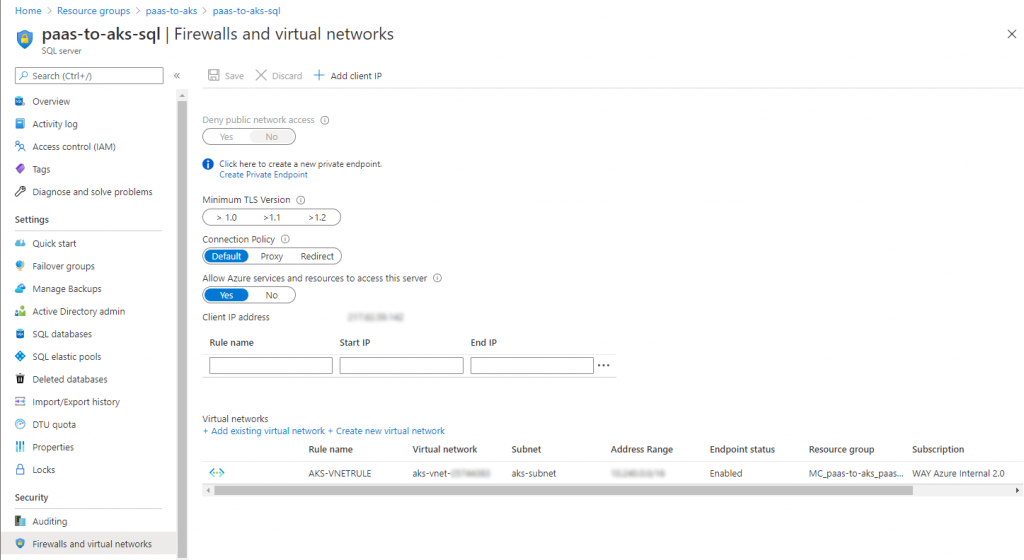Collapse the sidebar with double chevron
The width and height of the screenshot is (1024, 560).
pyautogui.click(x=176, y=76)
